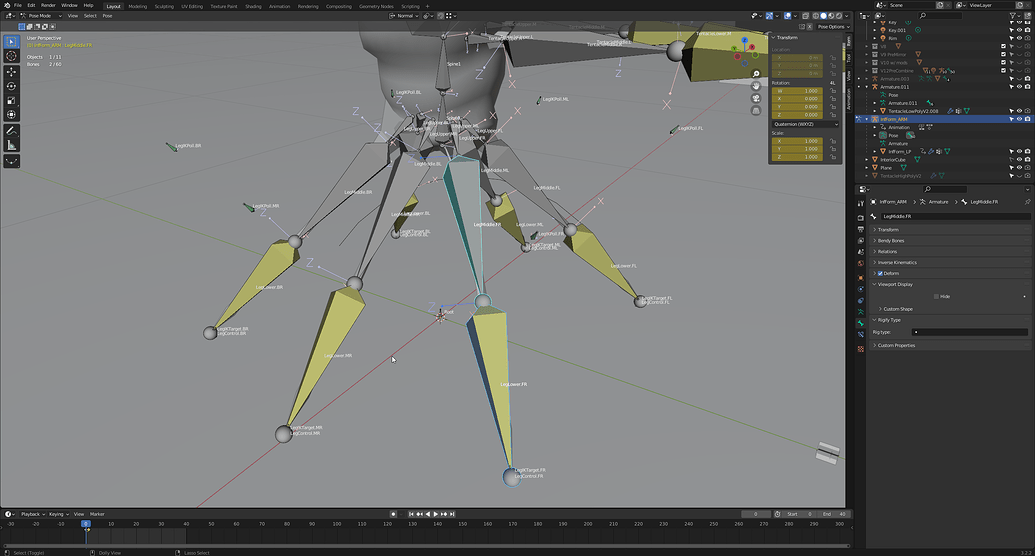Open the Quaternion (WXYZ) rotation mode dropdown

pos(805,124)
